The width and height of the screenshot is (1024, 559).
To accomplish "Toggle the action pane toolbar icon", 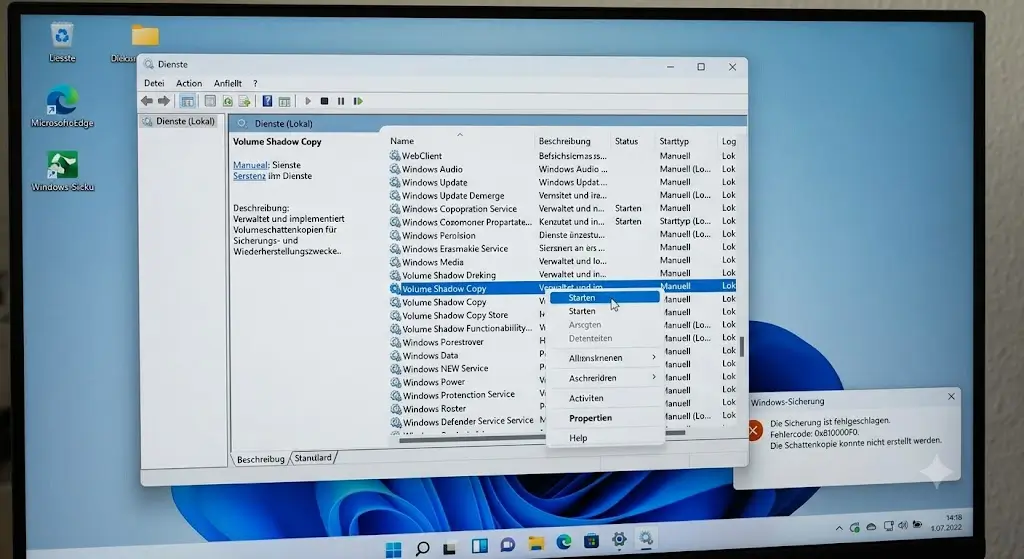I will coord(284,101).
